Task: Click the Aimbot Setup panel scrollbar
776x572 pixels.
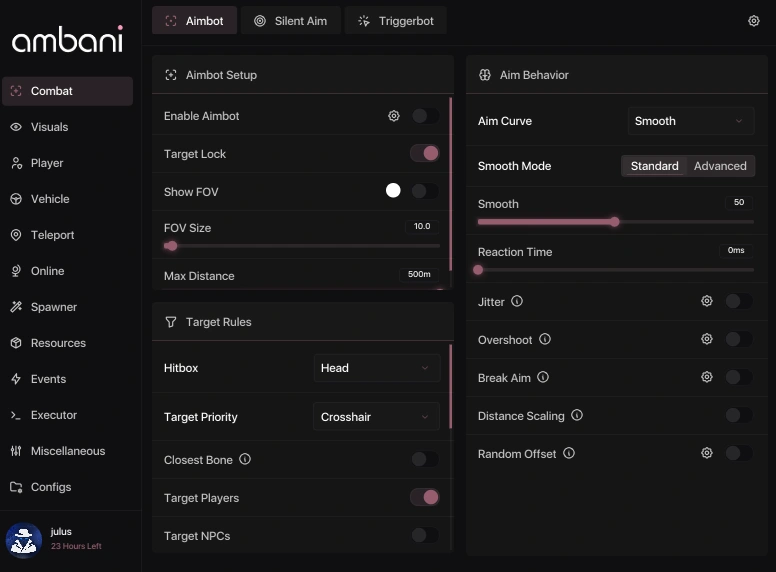Action: pos(450,185)
